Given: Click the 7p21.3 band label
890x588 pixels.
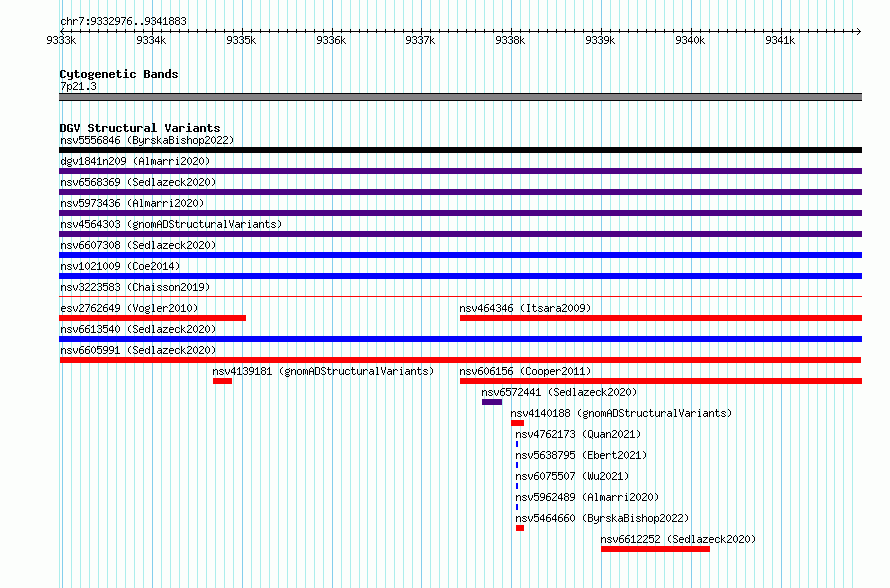Looking at the screenshot, I should (x=78, y=86).
